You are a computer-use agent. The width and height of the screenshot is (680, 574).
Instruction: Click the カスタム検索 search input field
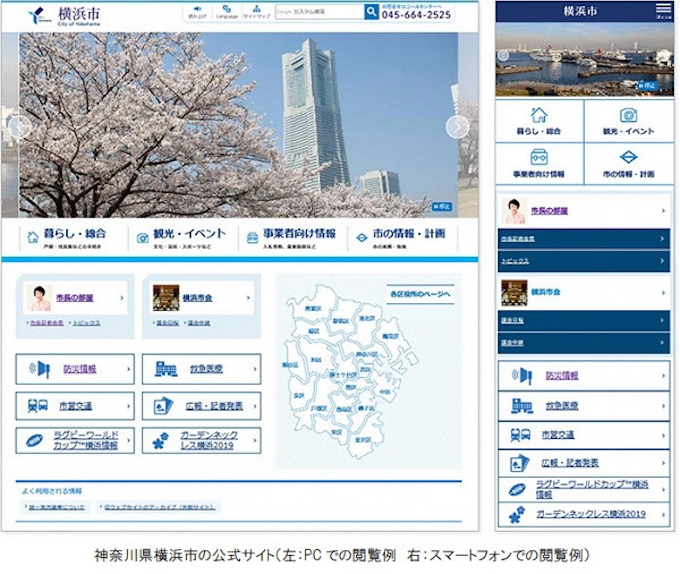305,14
